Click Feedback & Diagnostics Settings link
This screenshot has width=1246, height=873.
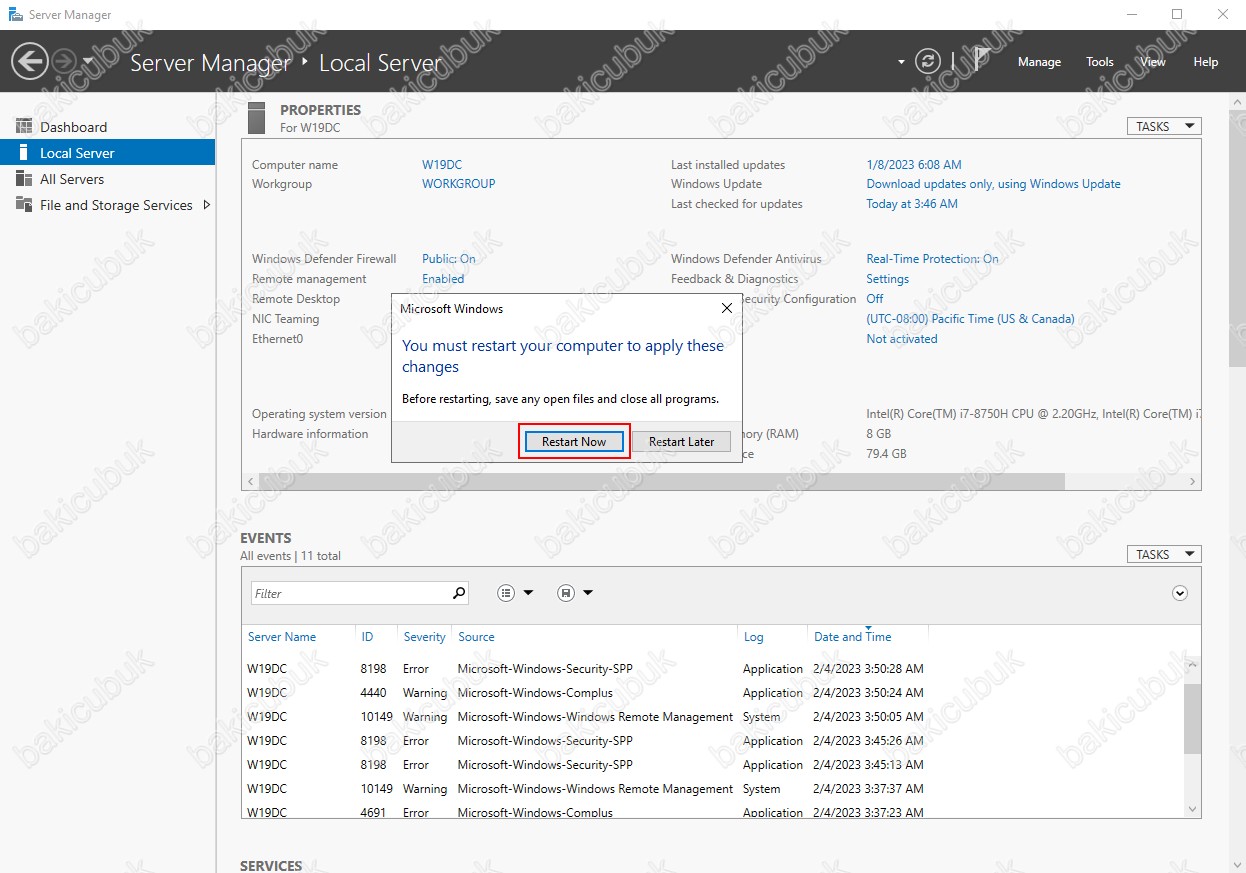(x=888, y=279)
